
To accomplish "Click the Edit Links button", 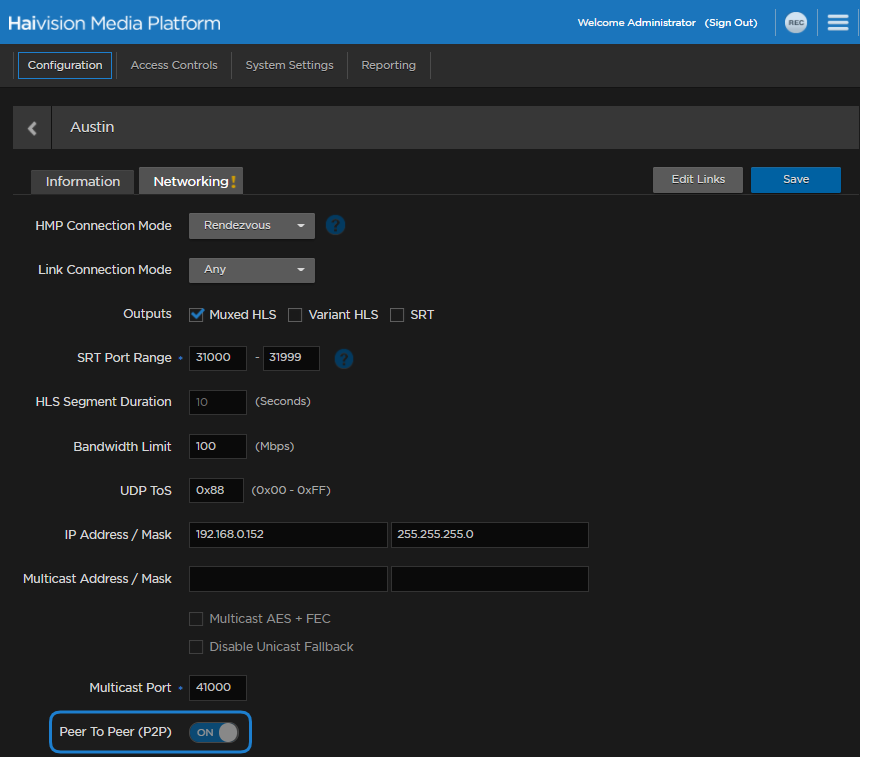I will click(x=698, y=179).
